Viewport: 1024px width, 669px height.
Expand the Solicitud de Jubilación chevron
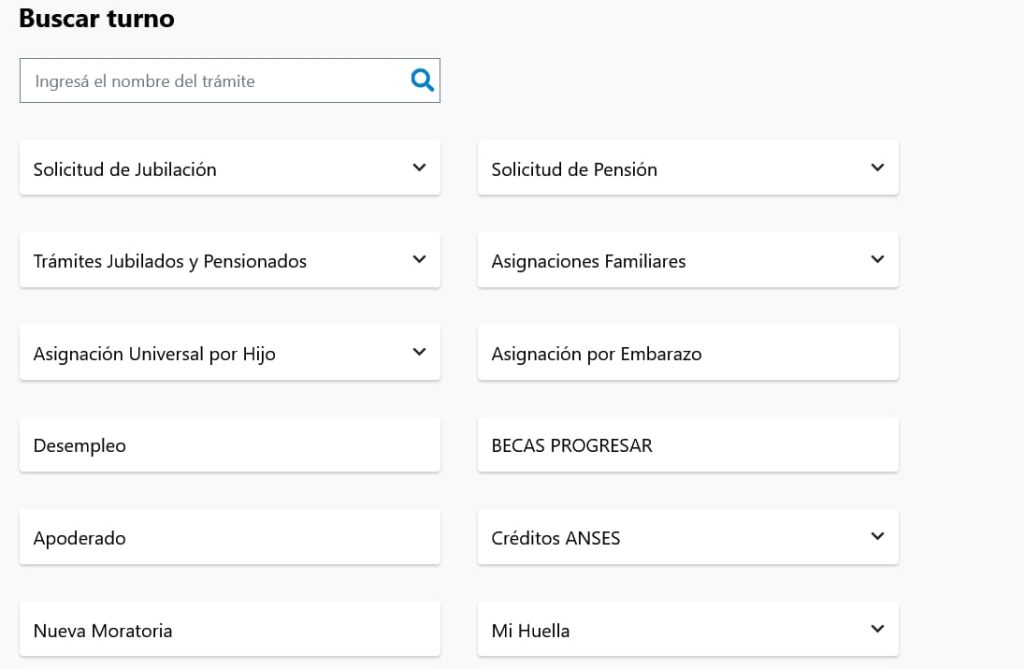(419, 168)
